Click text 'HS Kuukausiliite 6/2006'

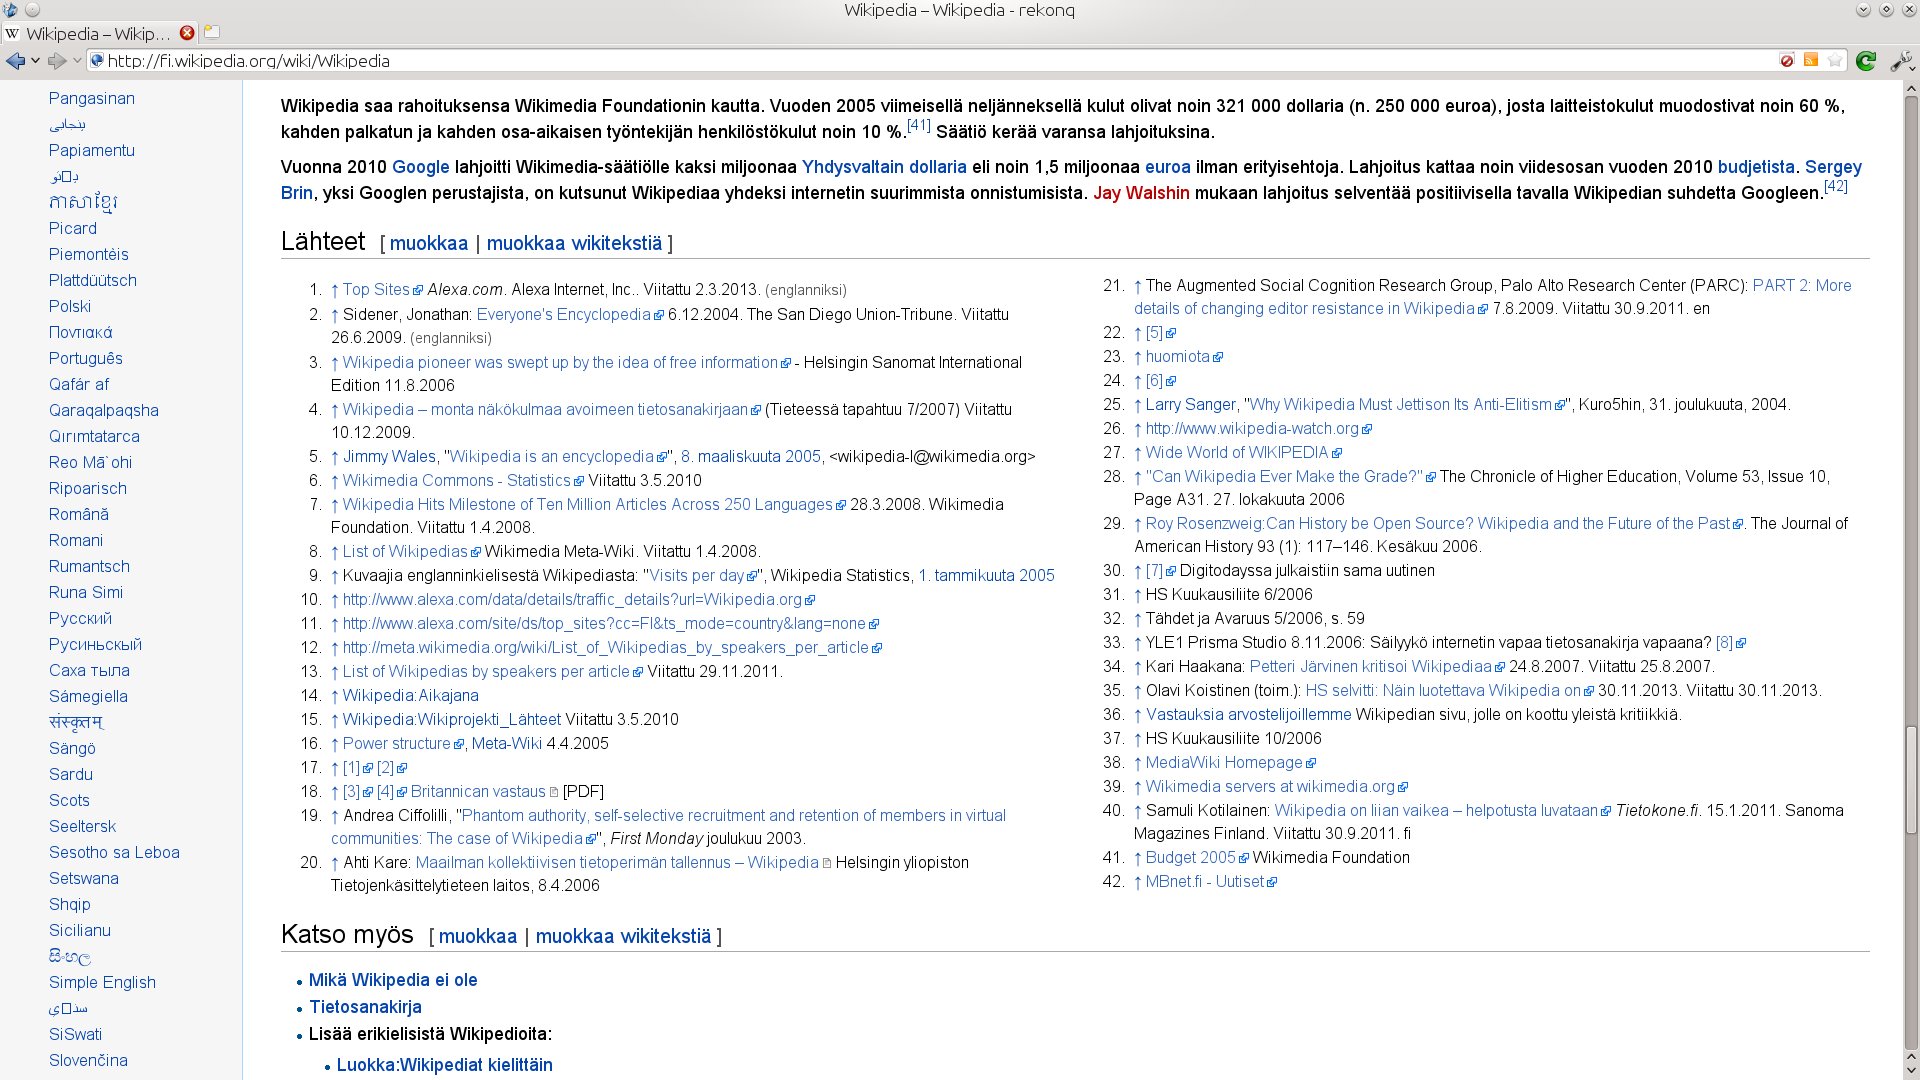(1229, 595)
